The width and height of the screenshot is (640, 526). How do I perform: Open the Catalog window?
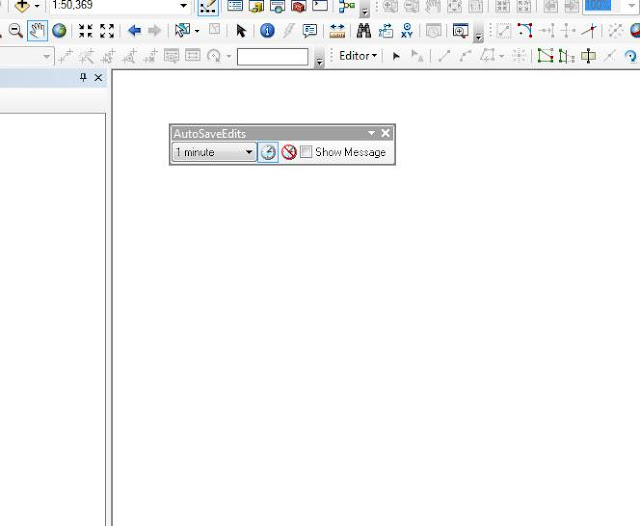pyautogui.click(x=256, y=6)
